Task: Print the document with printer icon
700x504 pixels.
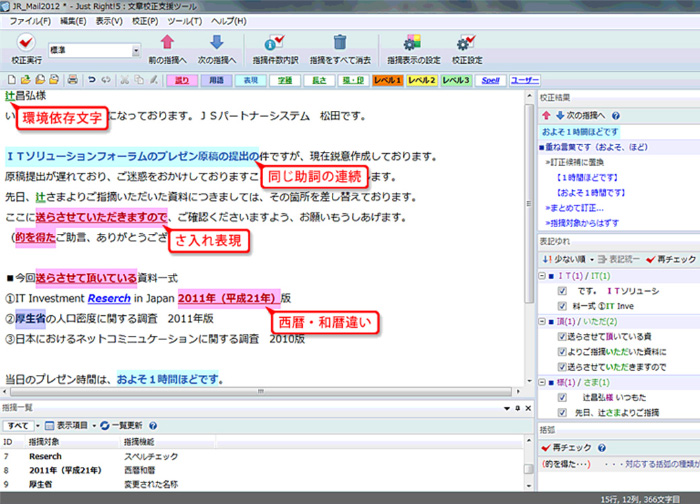Action: (x=72, y=80)
